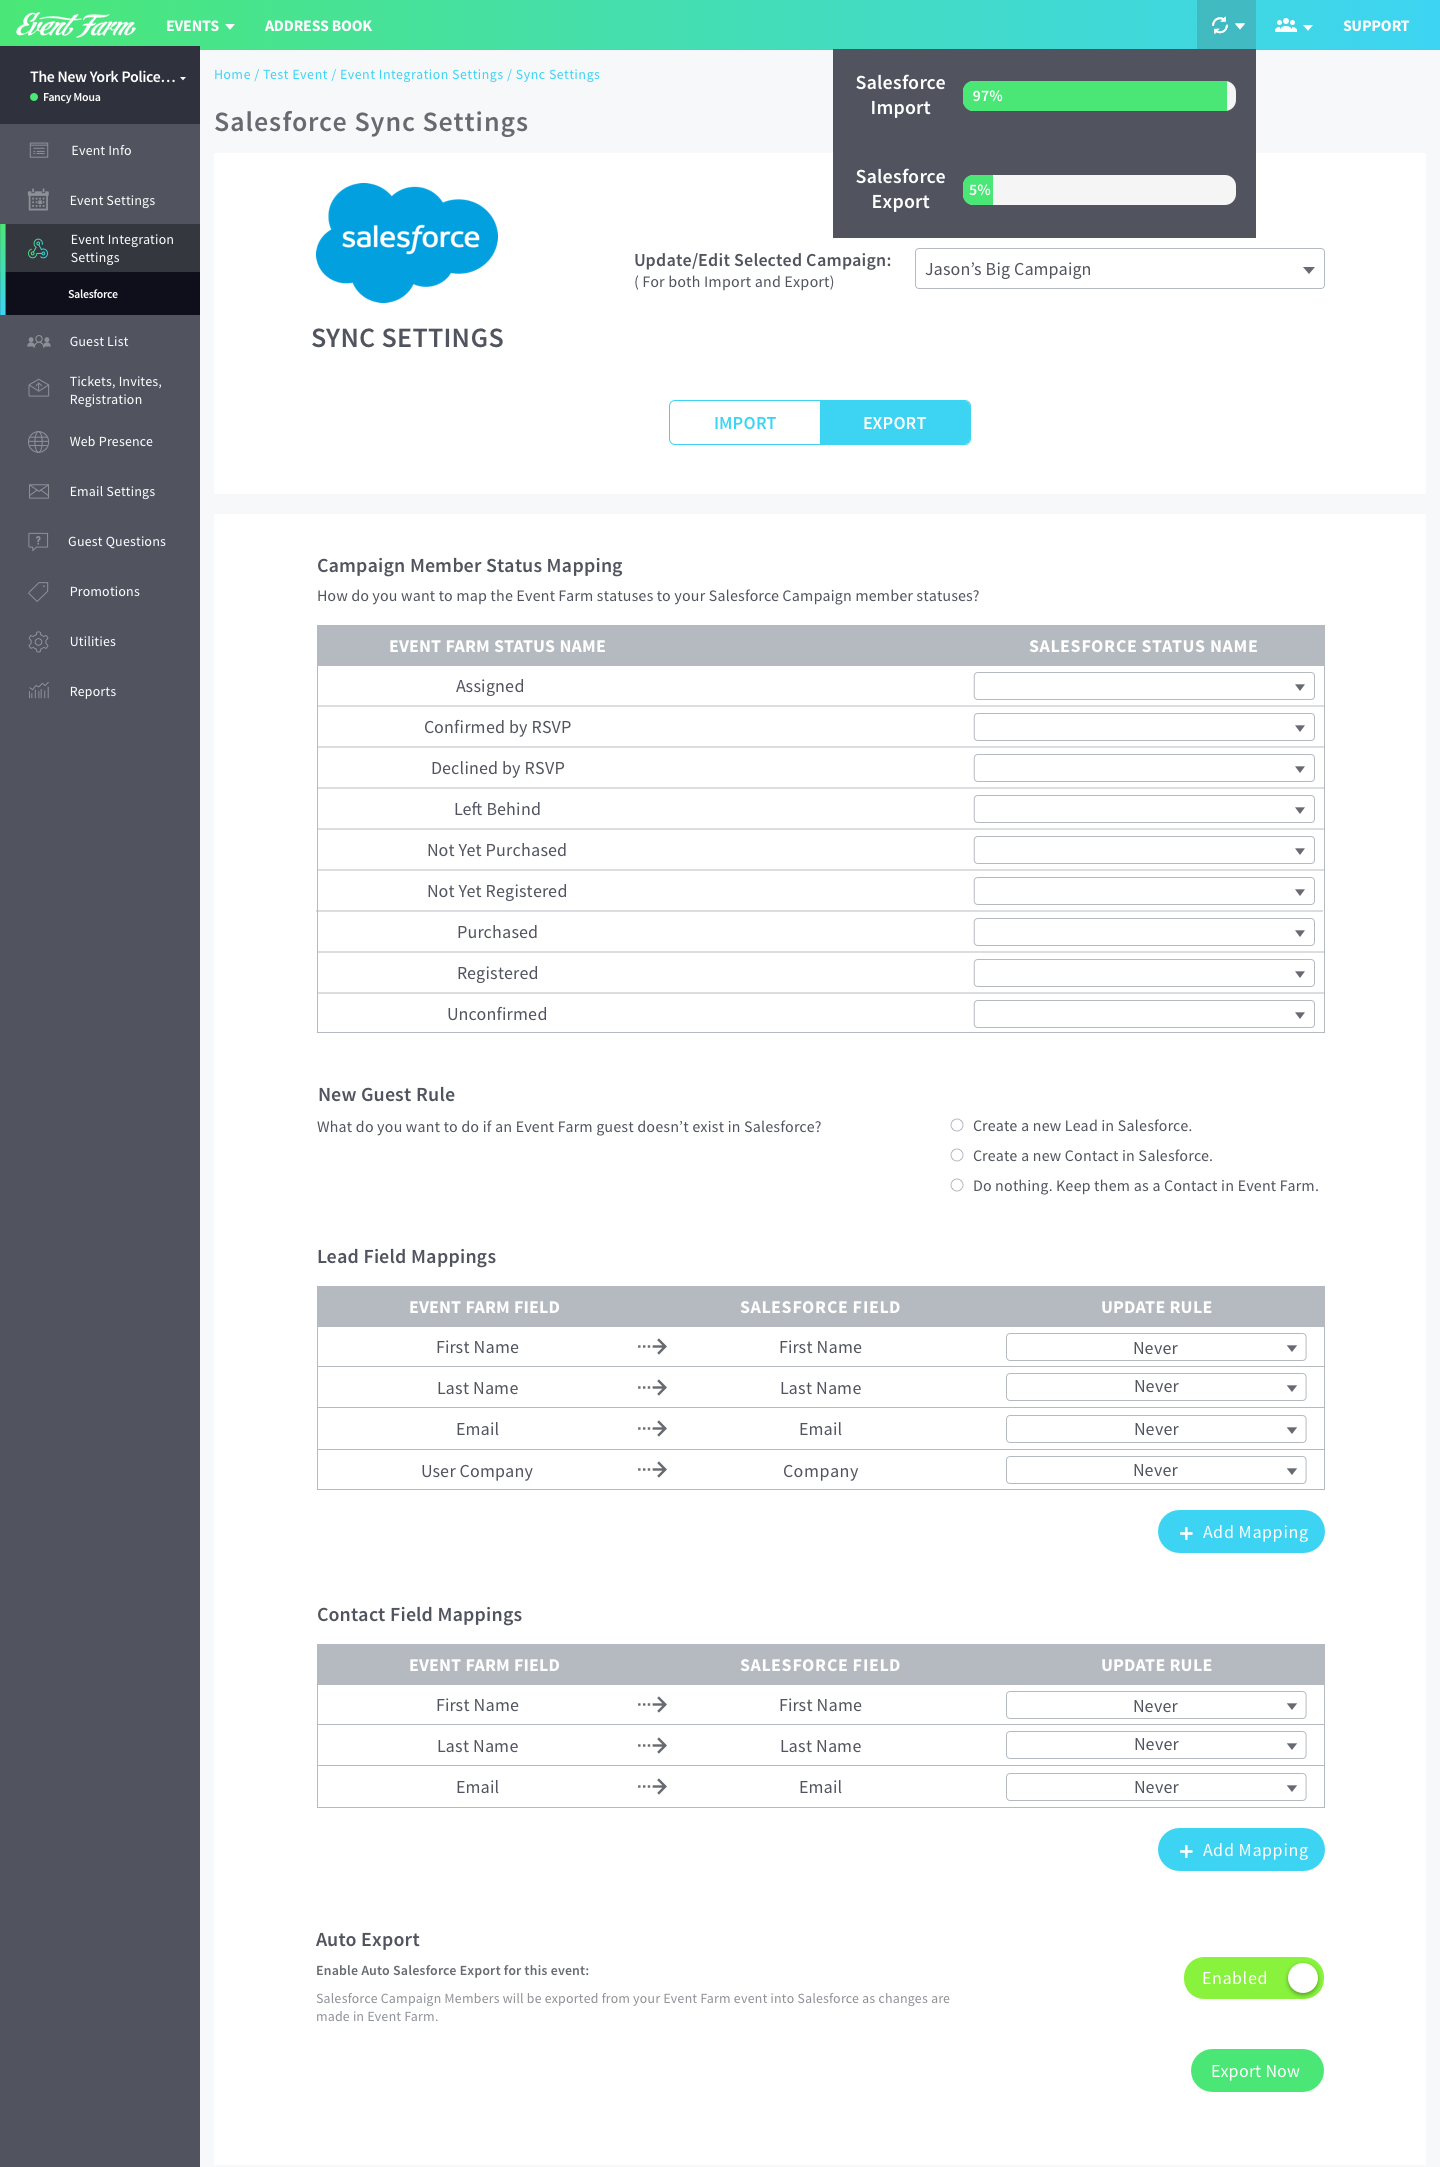Open Salesforce status dropdown for Confirmed by RSVP
The image size is (1440, 2167).
[1144, 727]
